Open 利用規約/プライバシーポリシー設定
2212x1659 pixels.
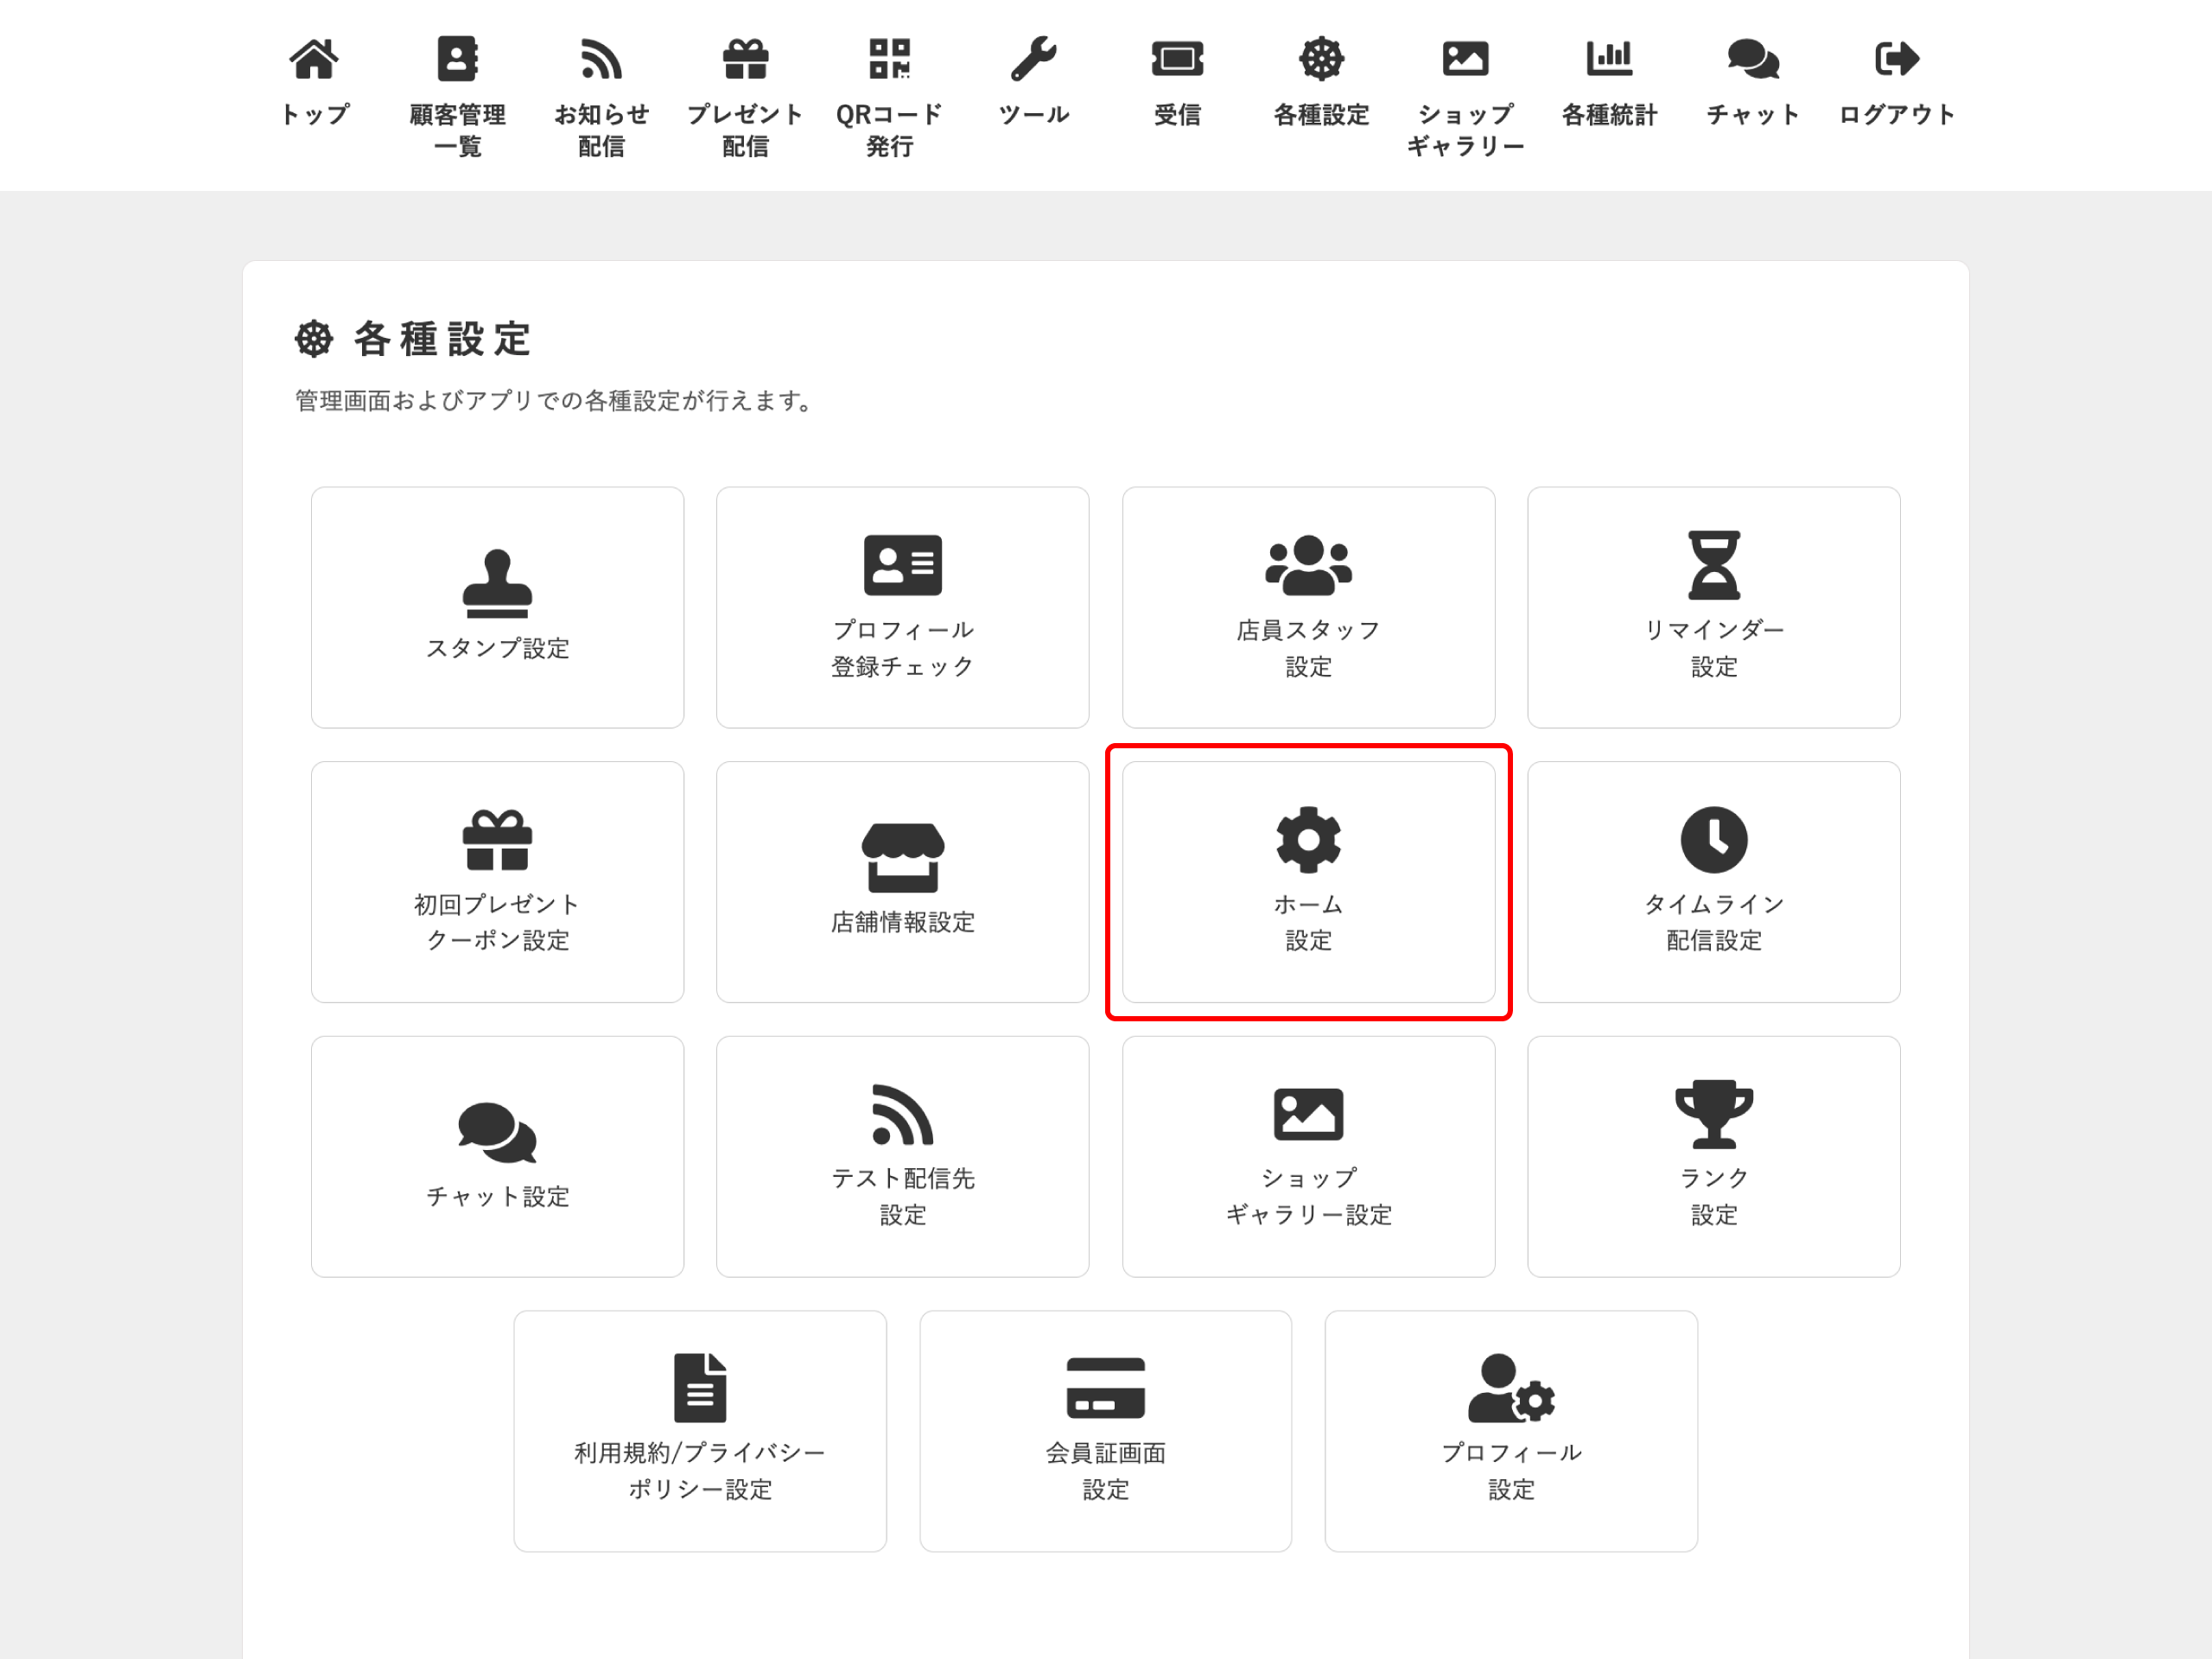699,1430
